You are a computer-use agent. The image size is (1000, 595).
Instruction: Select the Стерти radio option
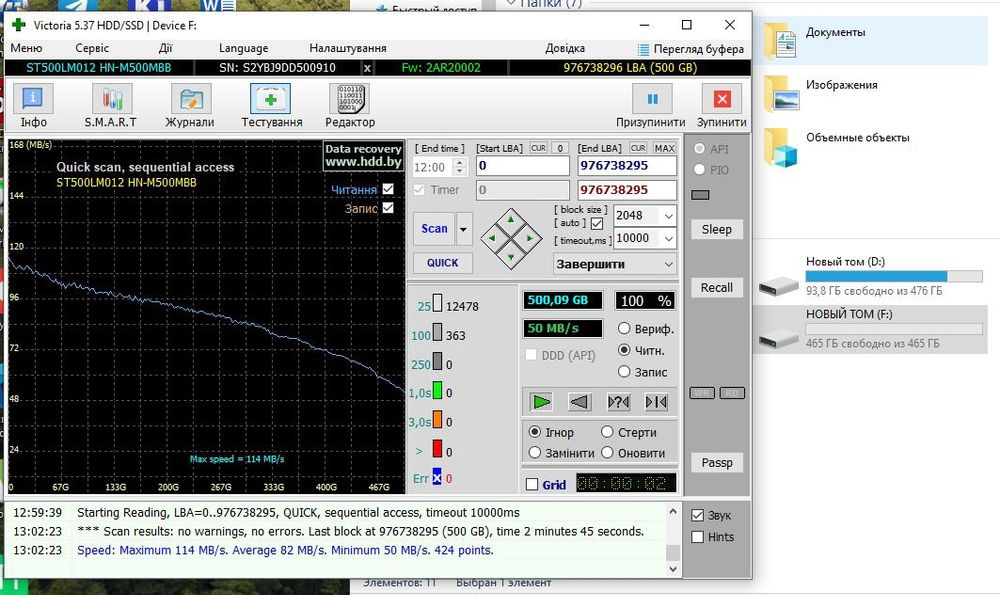click(x=608, y=433)
